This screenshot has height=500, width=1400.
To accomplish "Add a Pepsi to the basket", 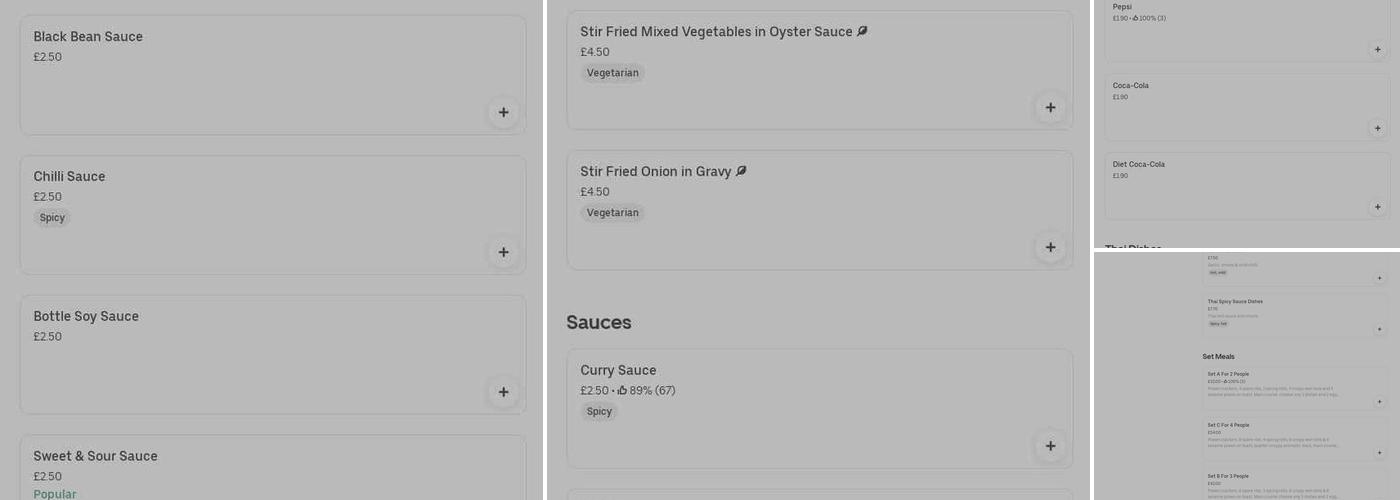I will (1377, 49).
